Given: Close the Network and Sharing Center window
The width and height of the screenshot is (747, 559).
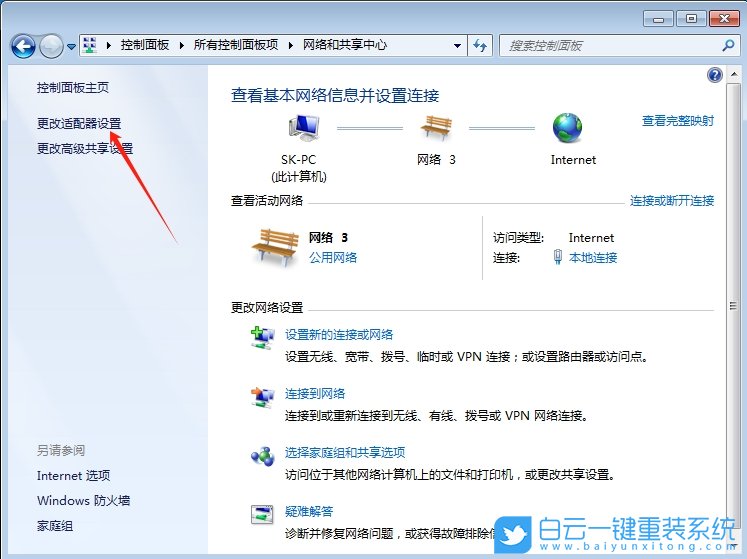Looking at the screenshot, I should point(724,19).
